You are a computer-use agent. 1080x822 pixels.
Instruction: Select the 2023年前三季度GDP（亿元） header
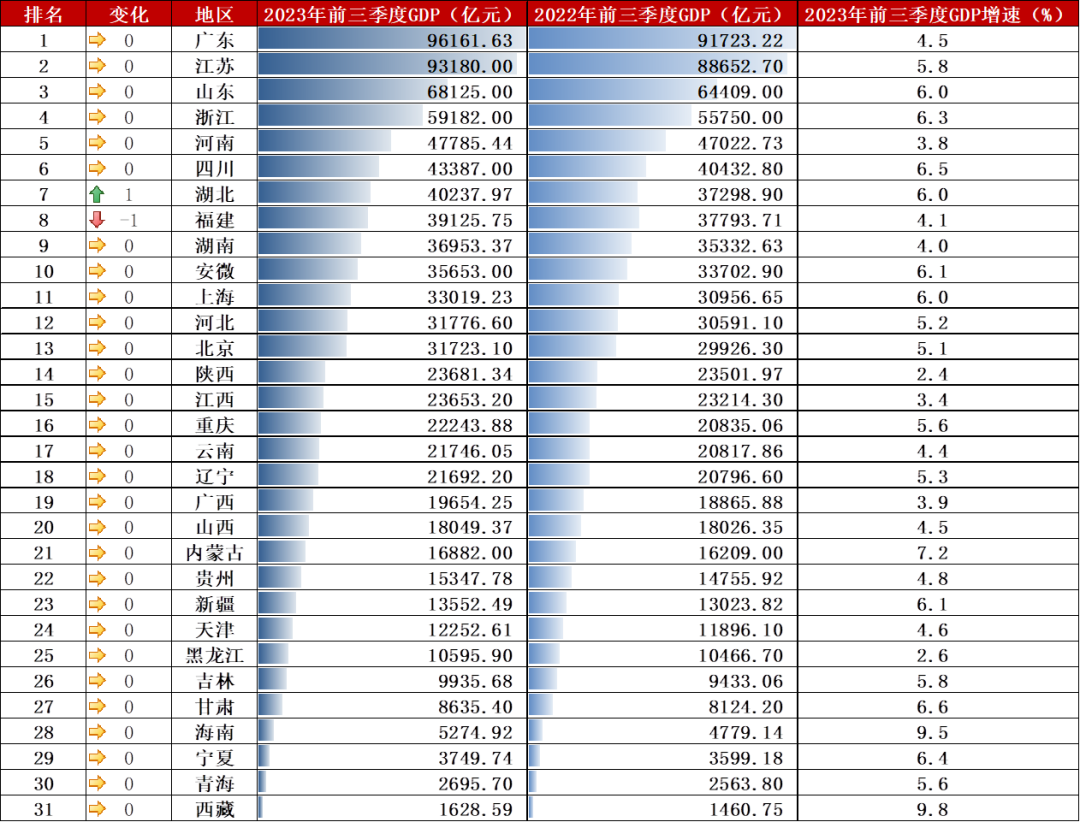point(393,14)
